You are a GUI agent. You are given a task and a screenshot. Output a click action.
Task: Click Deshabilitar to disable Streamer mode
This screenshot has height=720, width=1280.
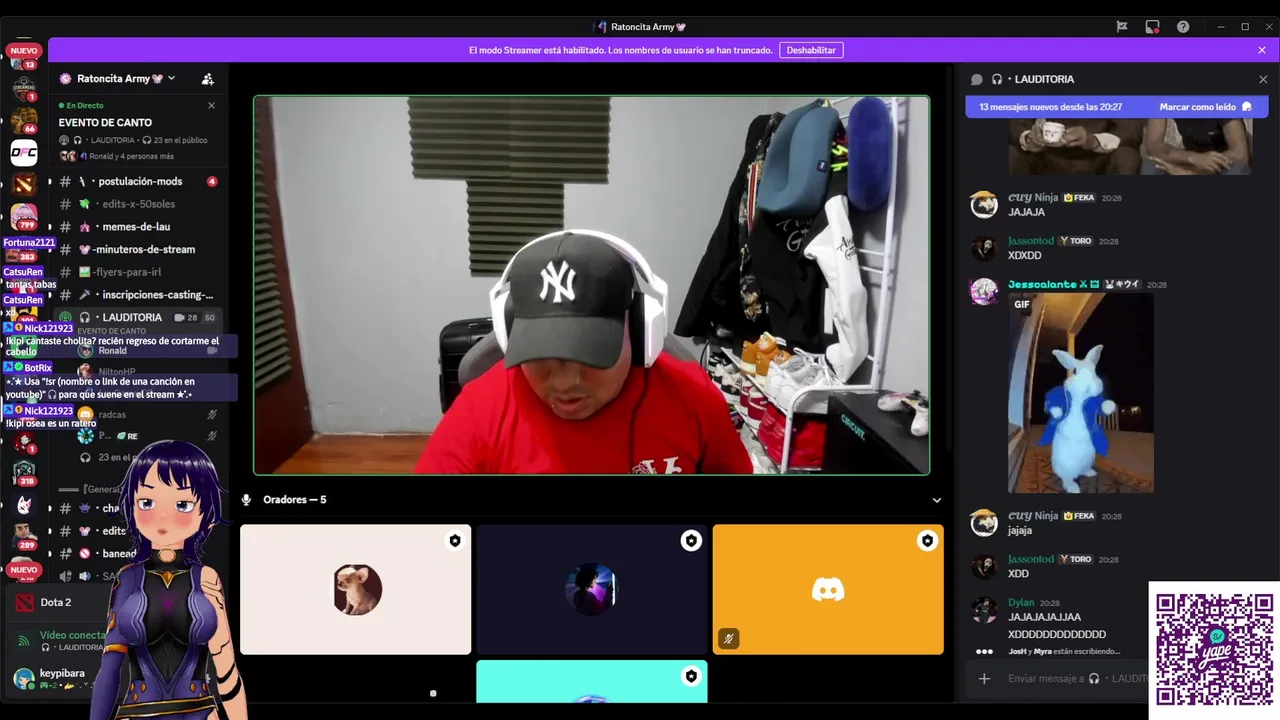(811, 50)
